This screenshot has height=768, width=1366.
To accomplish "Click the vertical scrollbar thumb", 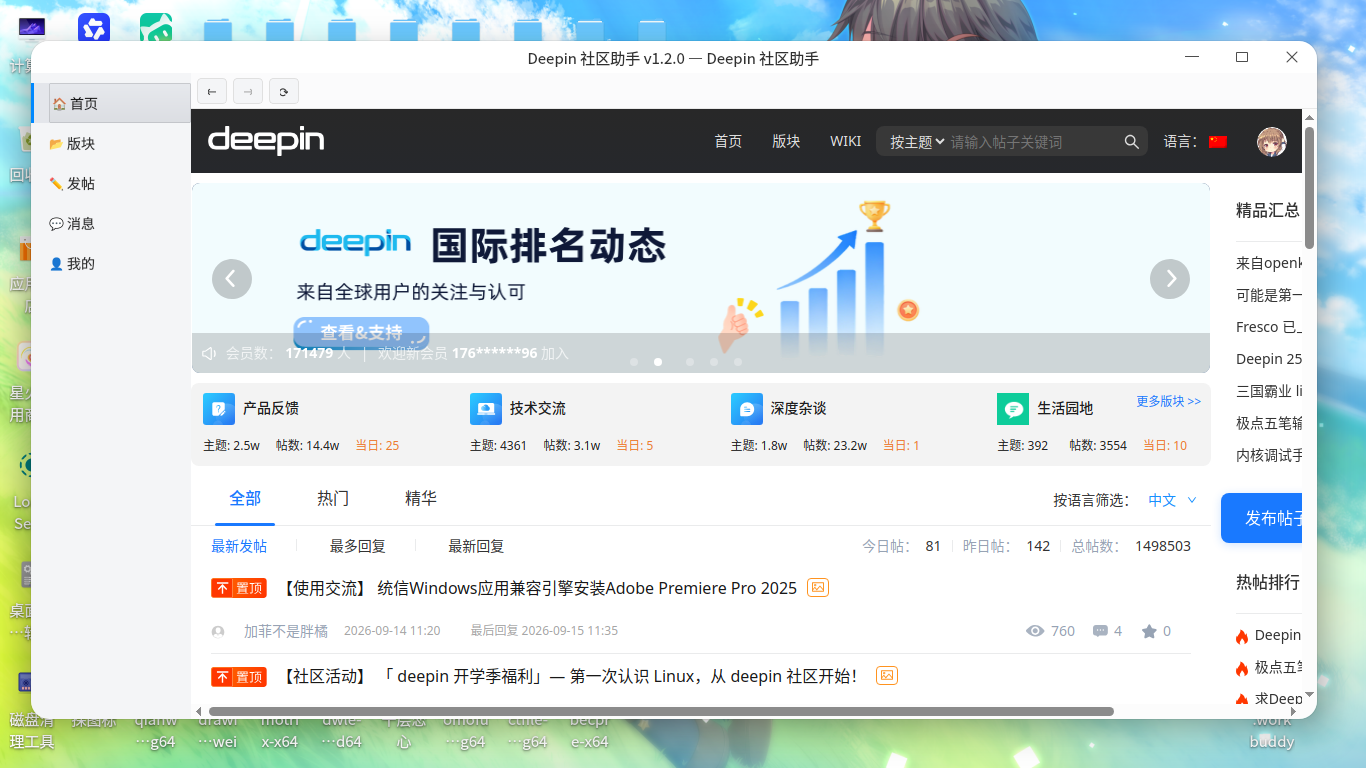I will coord(1309,187).
